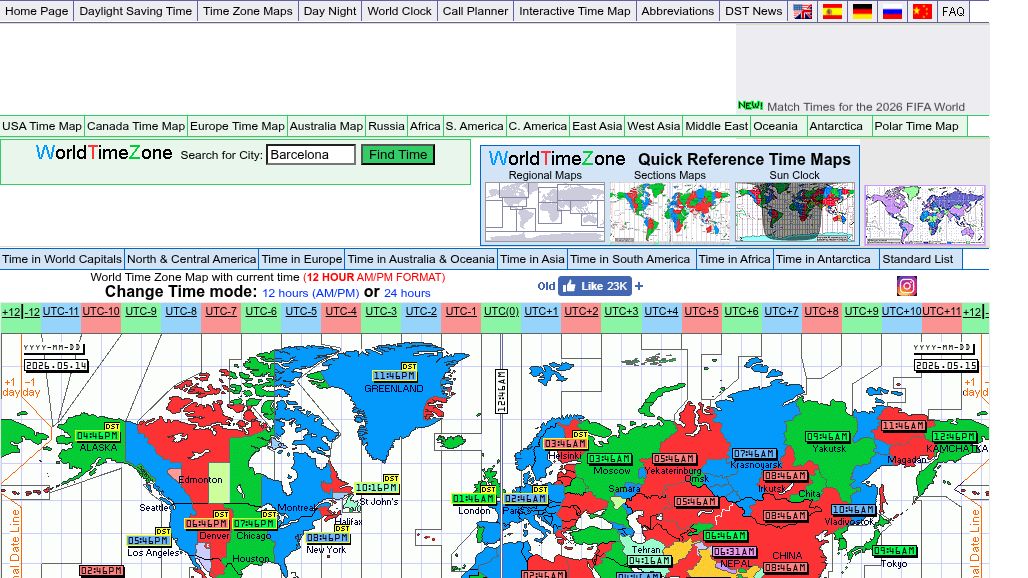Select the UTC+3 time zone header

click(x=622, y=311)
